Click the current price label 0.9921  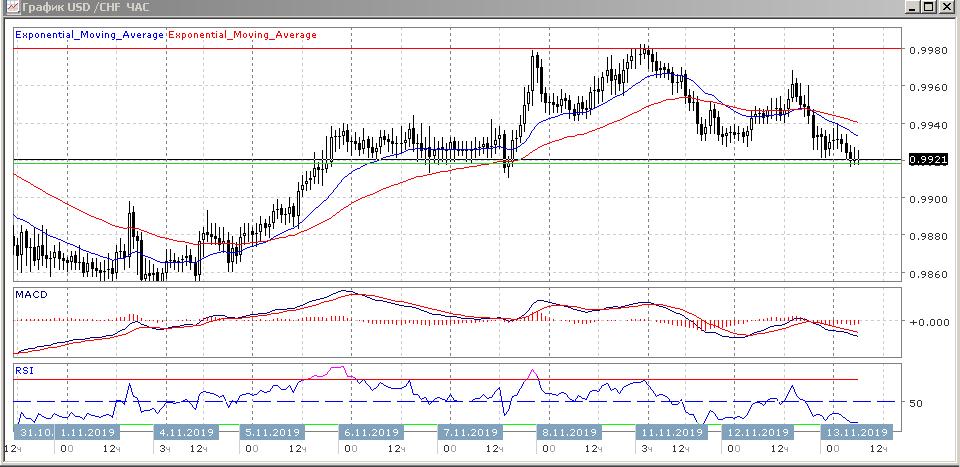click(x=928, y=160)
